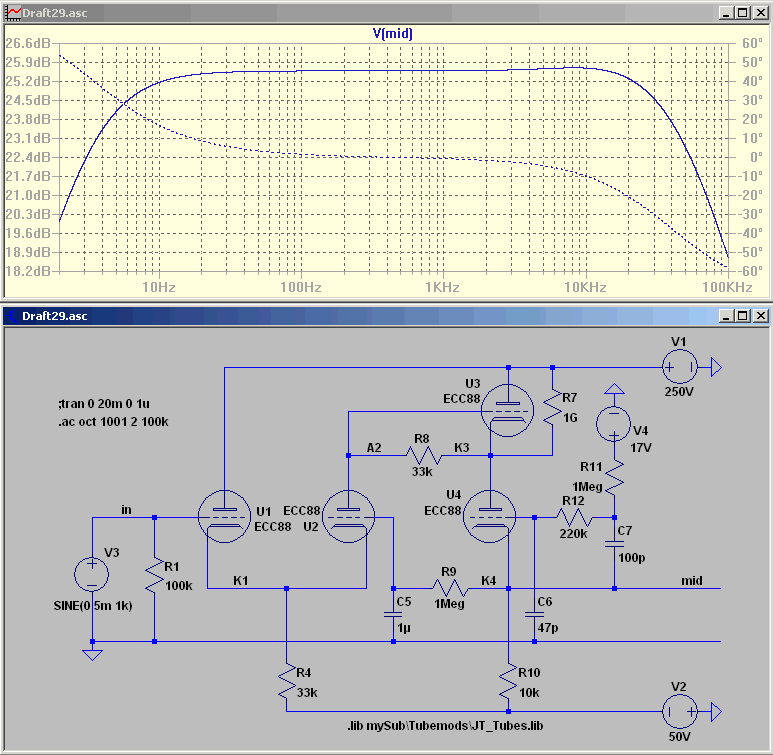This screenshot has height=755, width=773.
Task: Click the ground symbol below V3
Action: pos(92,654)
